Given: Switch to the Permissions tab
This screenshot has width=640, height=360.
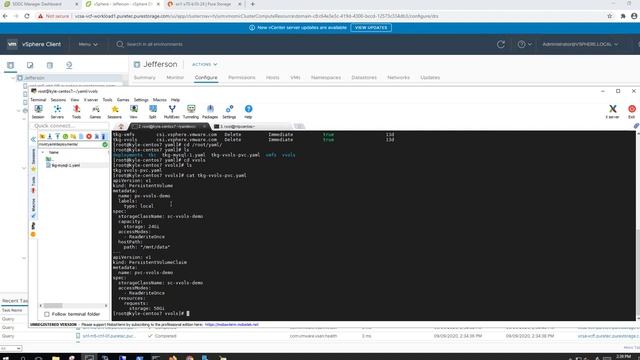Looking at the screenshot, I should coord(242,78).
